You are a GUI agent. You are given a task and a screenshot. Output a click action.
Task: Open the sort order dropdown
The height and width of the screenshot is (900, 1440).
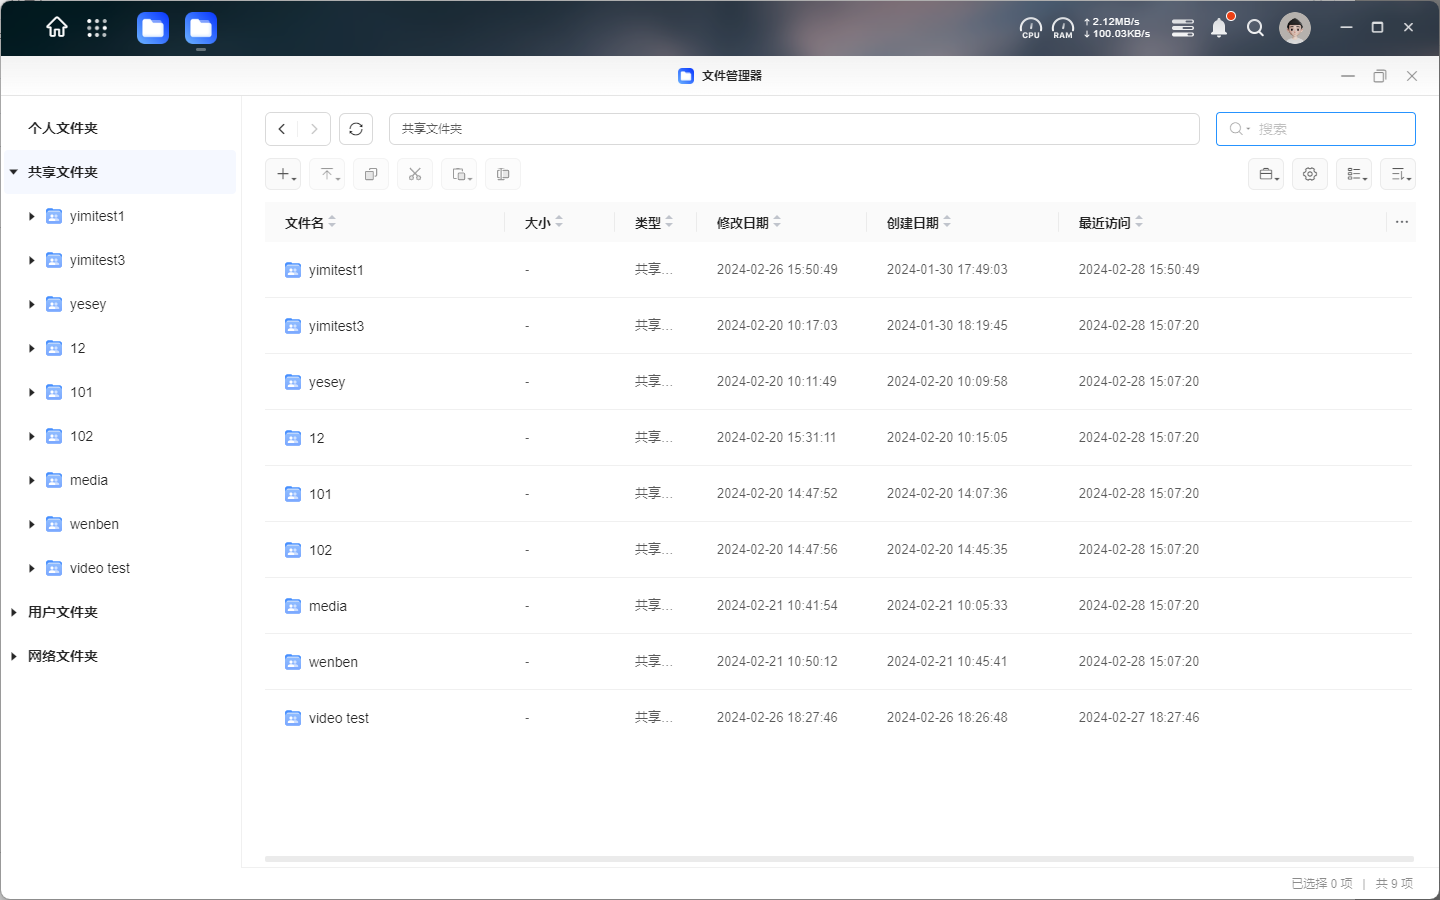1398,174
